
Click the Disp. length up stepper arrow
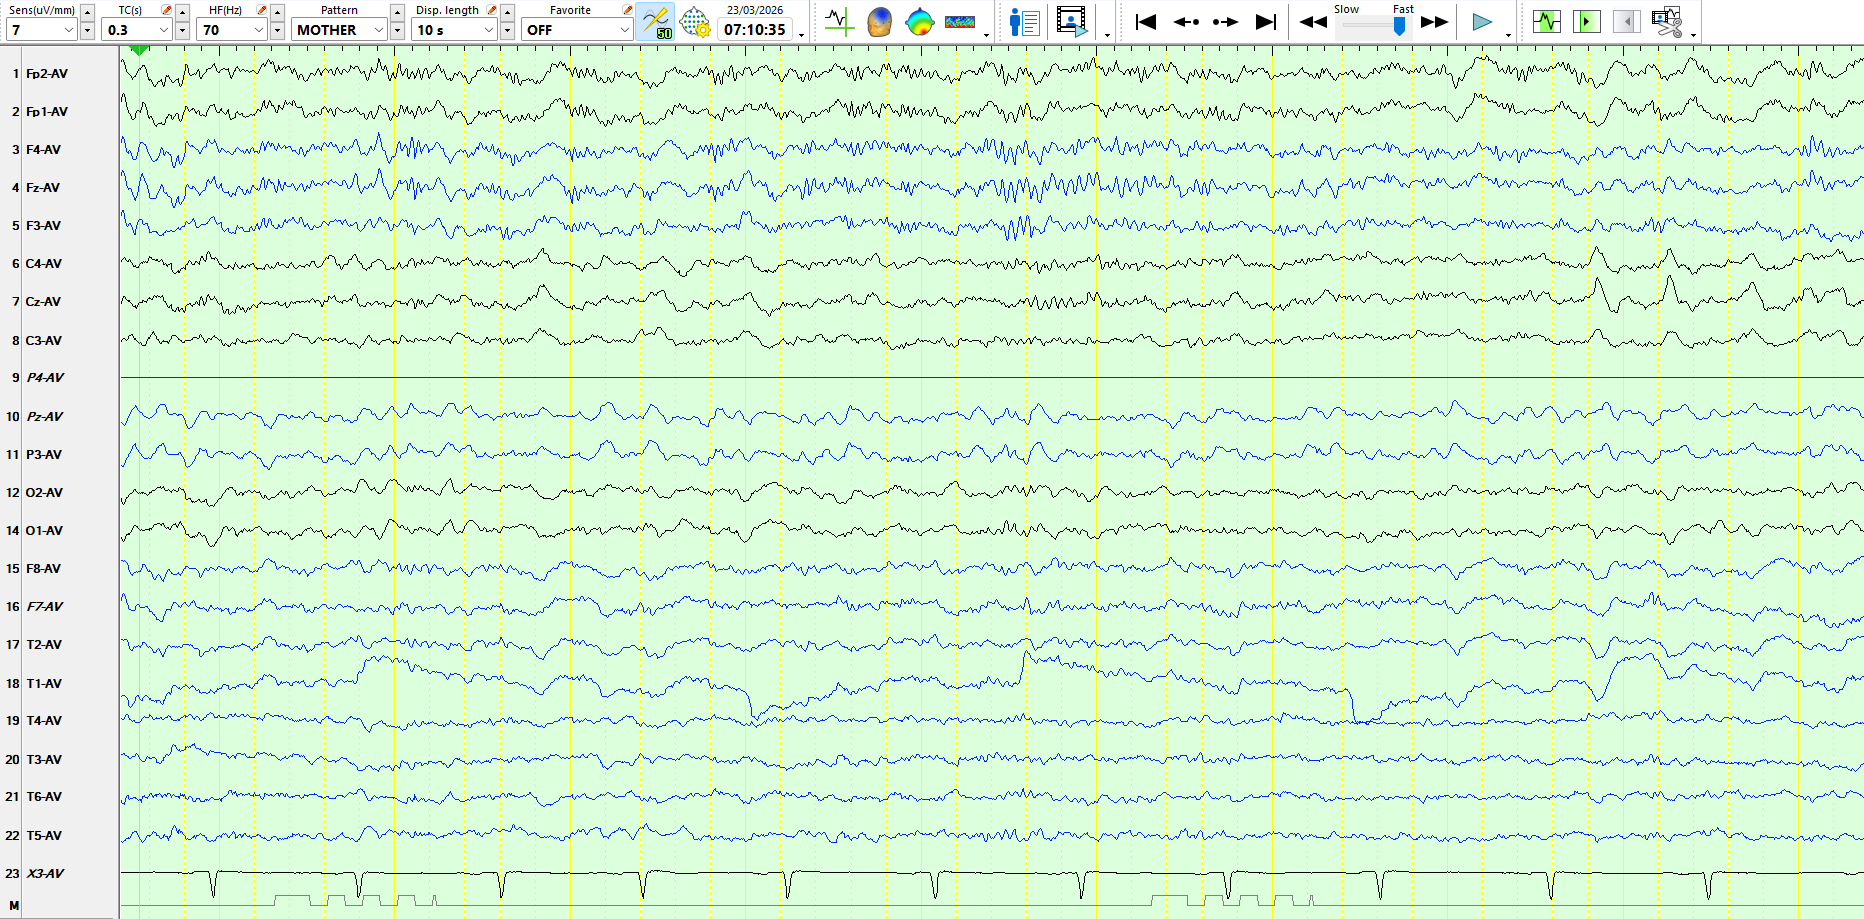[x=507, y=12]
